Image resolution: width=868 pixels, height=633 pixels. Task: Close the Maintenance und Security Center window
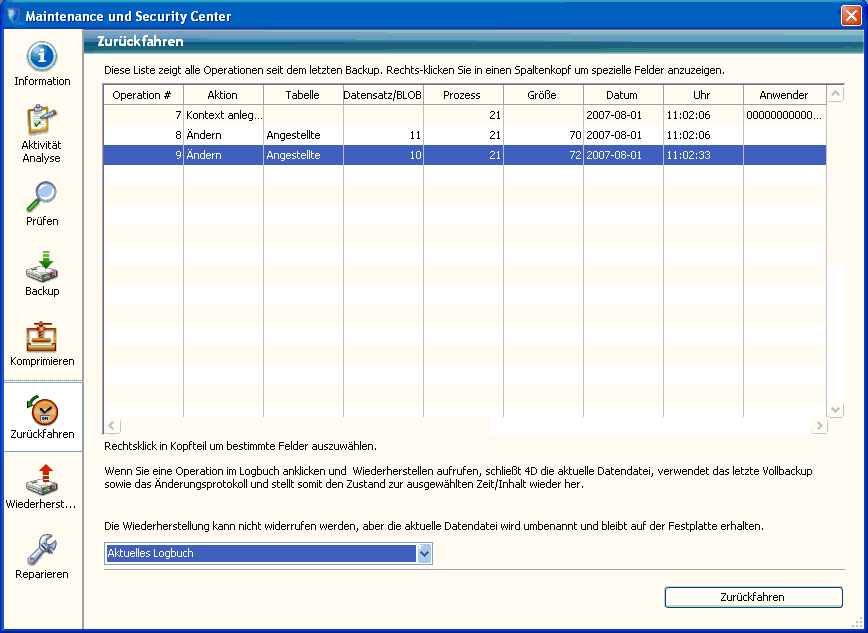849,16
